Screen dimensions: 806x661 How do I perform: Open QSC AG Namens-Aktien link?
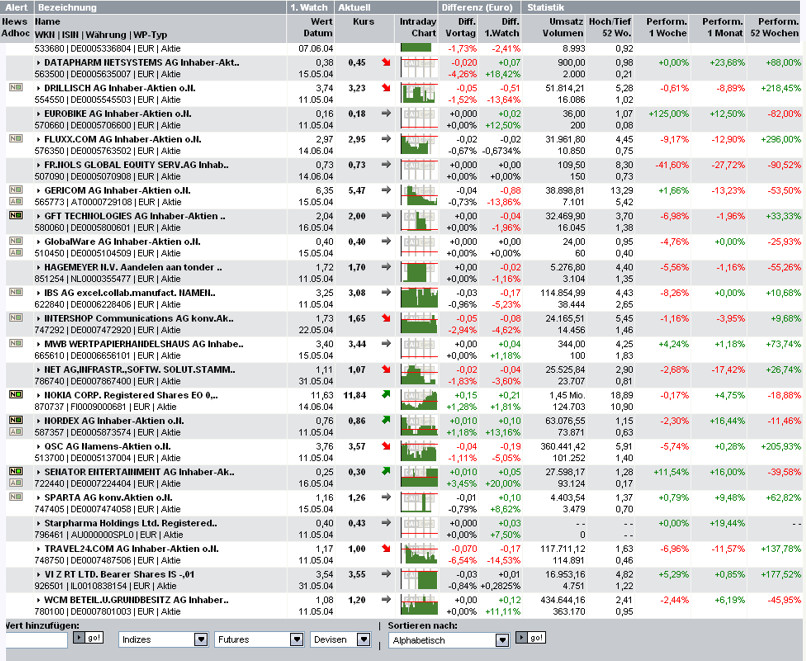107,446
